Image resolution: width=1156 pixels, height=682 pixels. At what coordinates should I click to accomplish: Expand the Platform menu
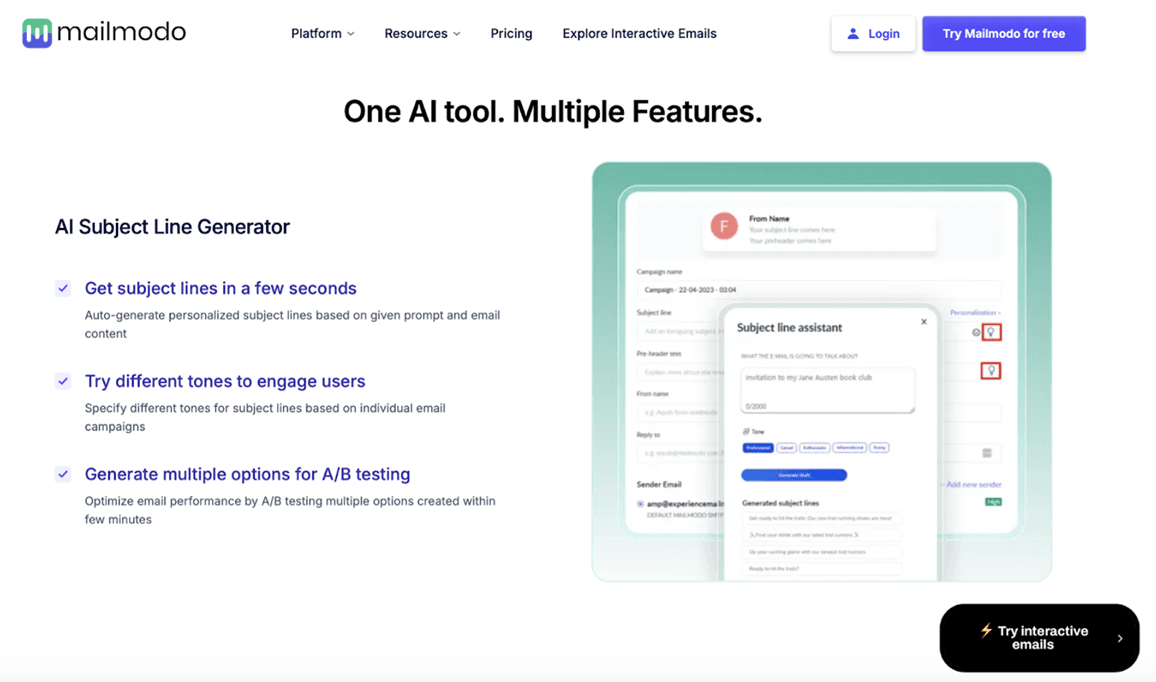point(322,34)
